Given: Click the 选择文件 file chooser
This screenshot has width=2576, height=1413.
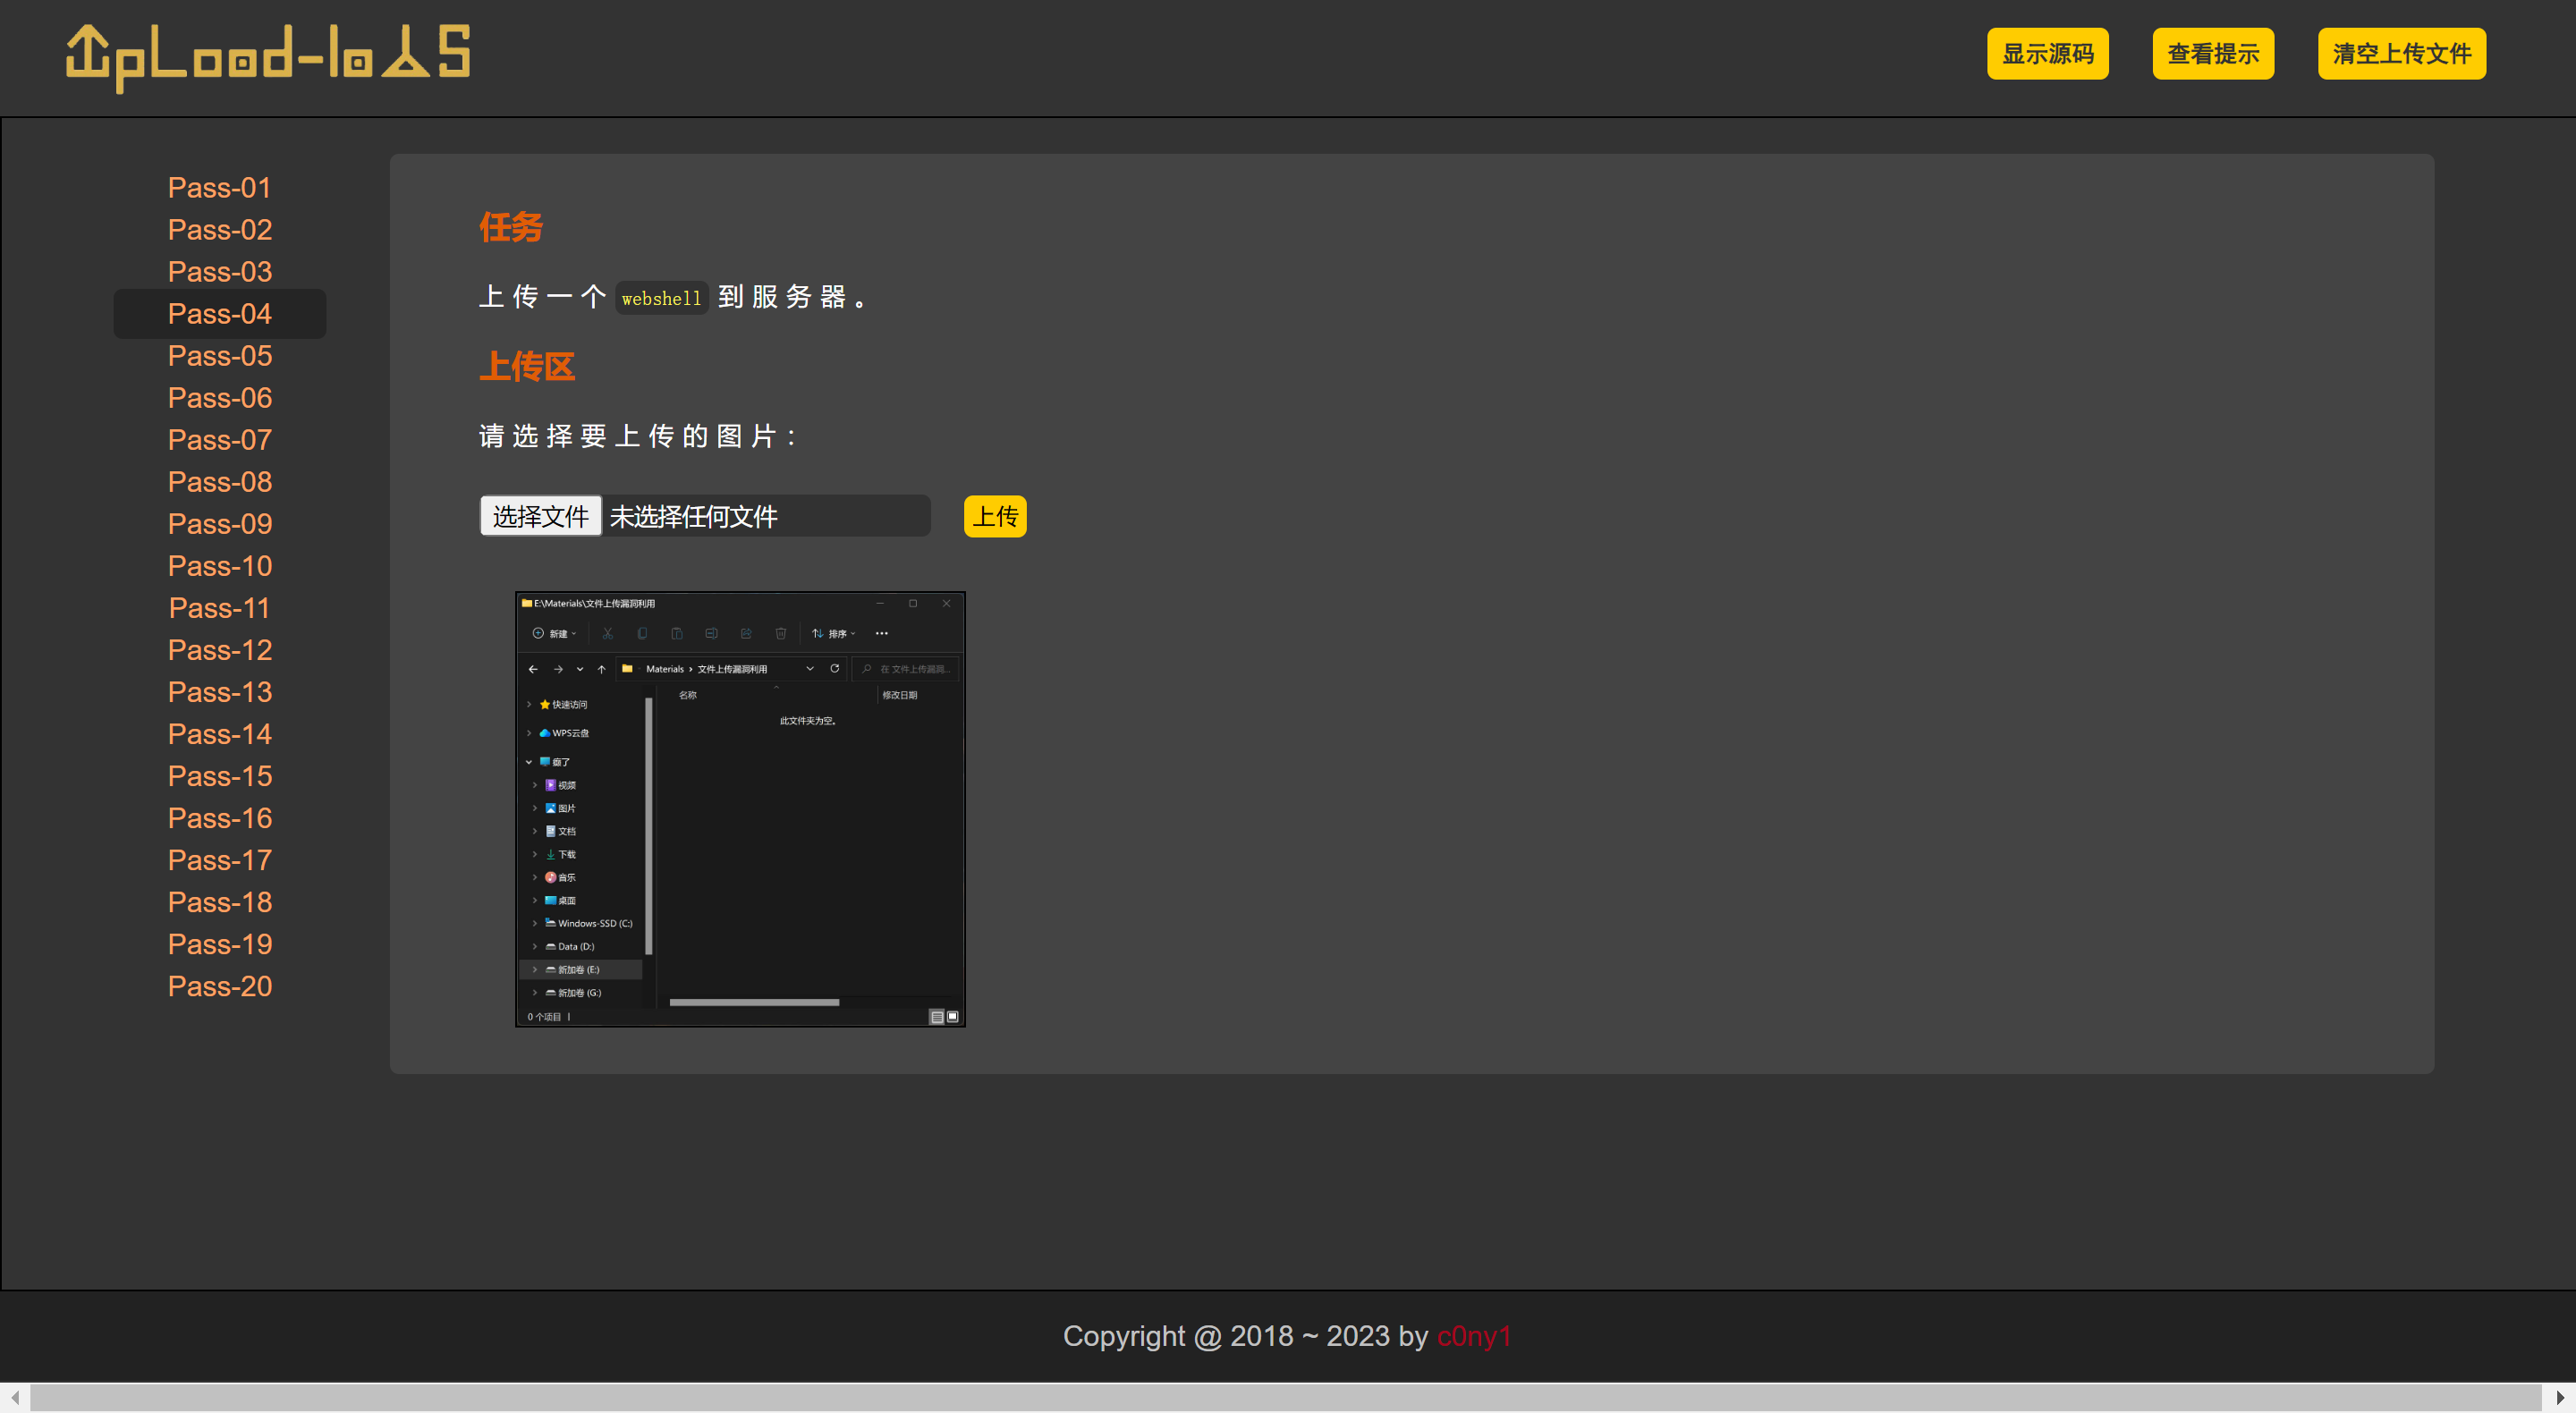Looking at the screenshot, I should click(541, 516).
